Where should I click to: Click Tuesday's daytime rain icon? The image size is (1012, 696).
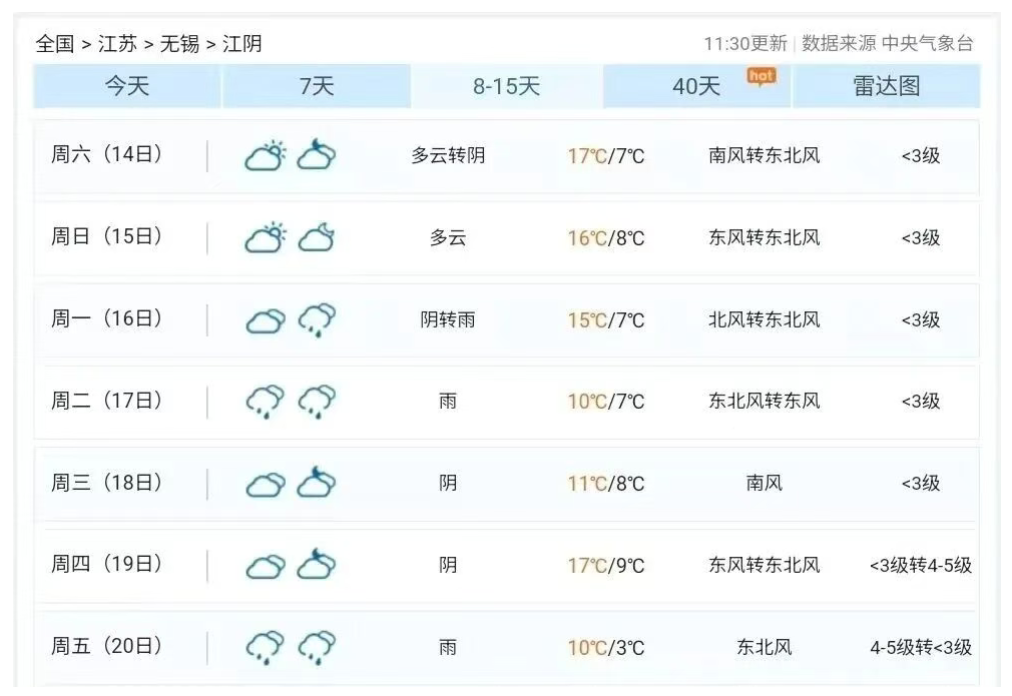tap(266, 402)
